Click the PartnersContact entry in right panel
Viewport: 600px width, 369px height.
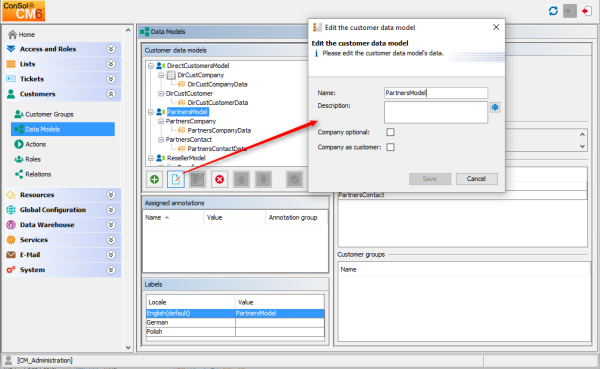click(x=462, y=195)
